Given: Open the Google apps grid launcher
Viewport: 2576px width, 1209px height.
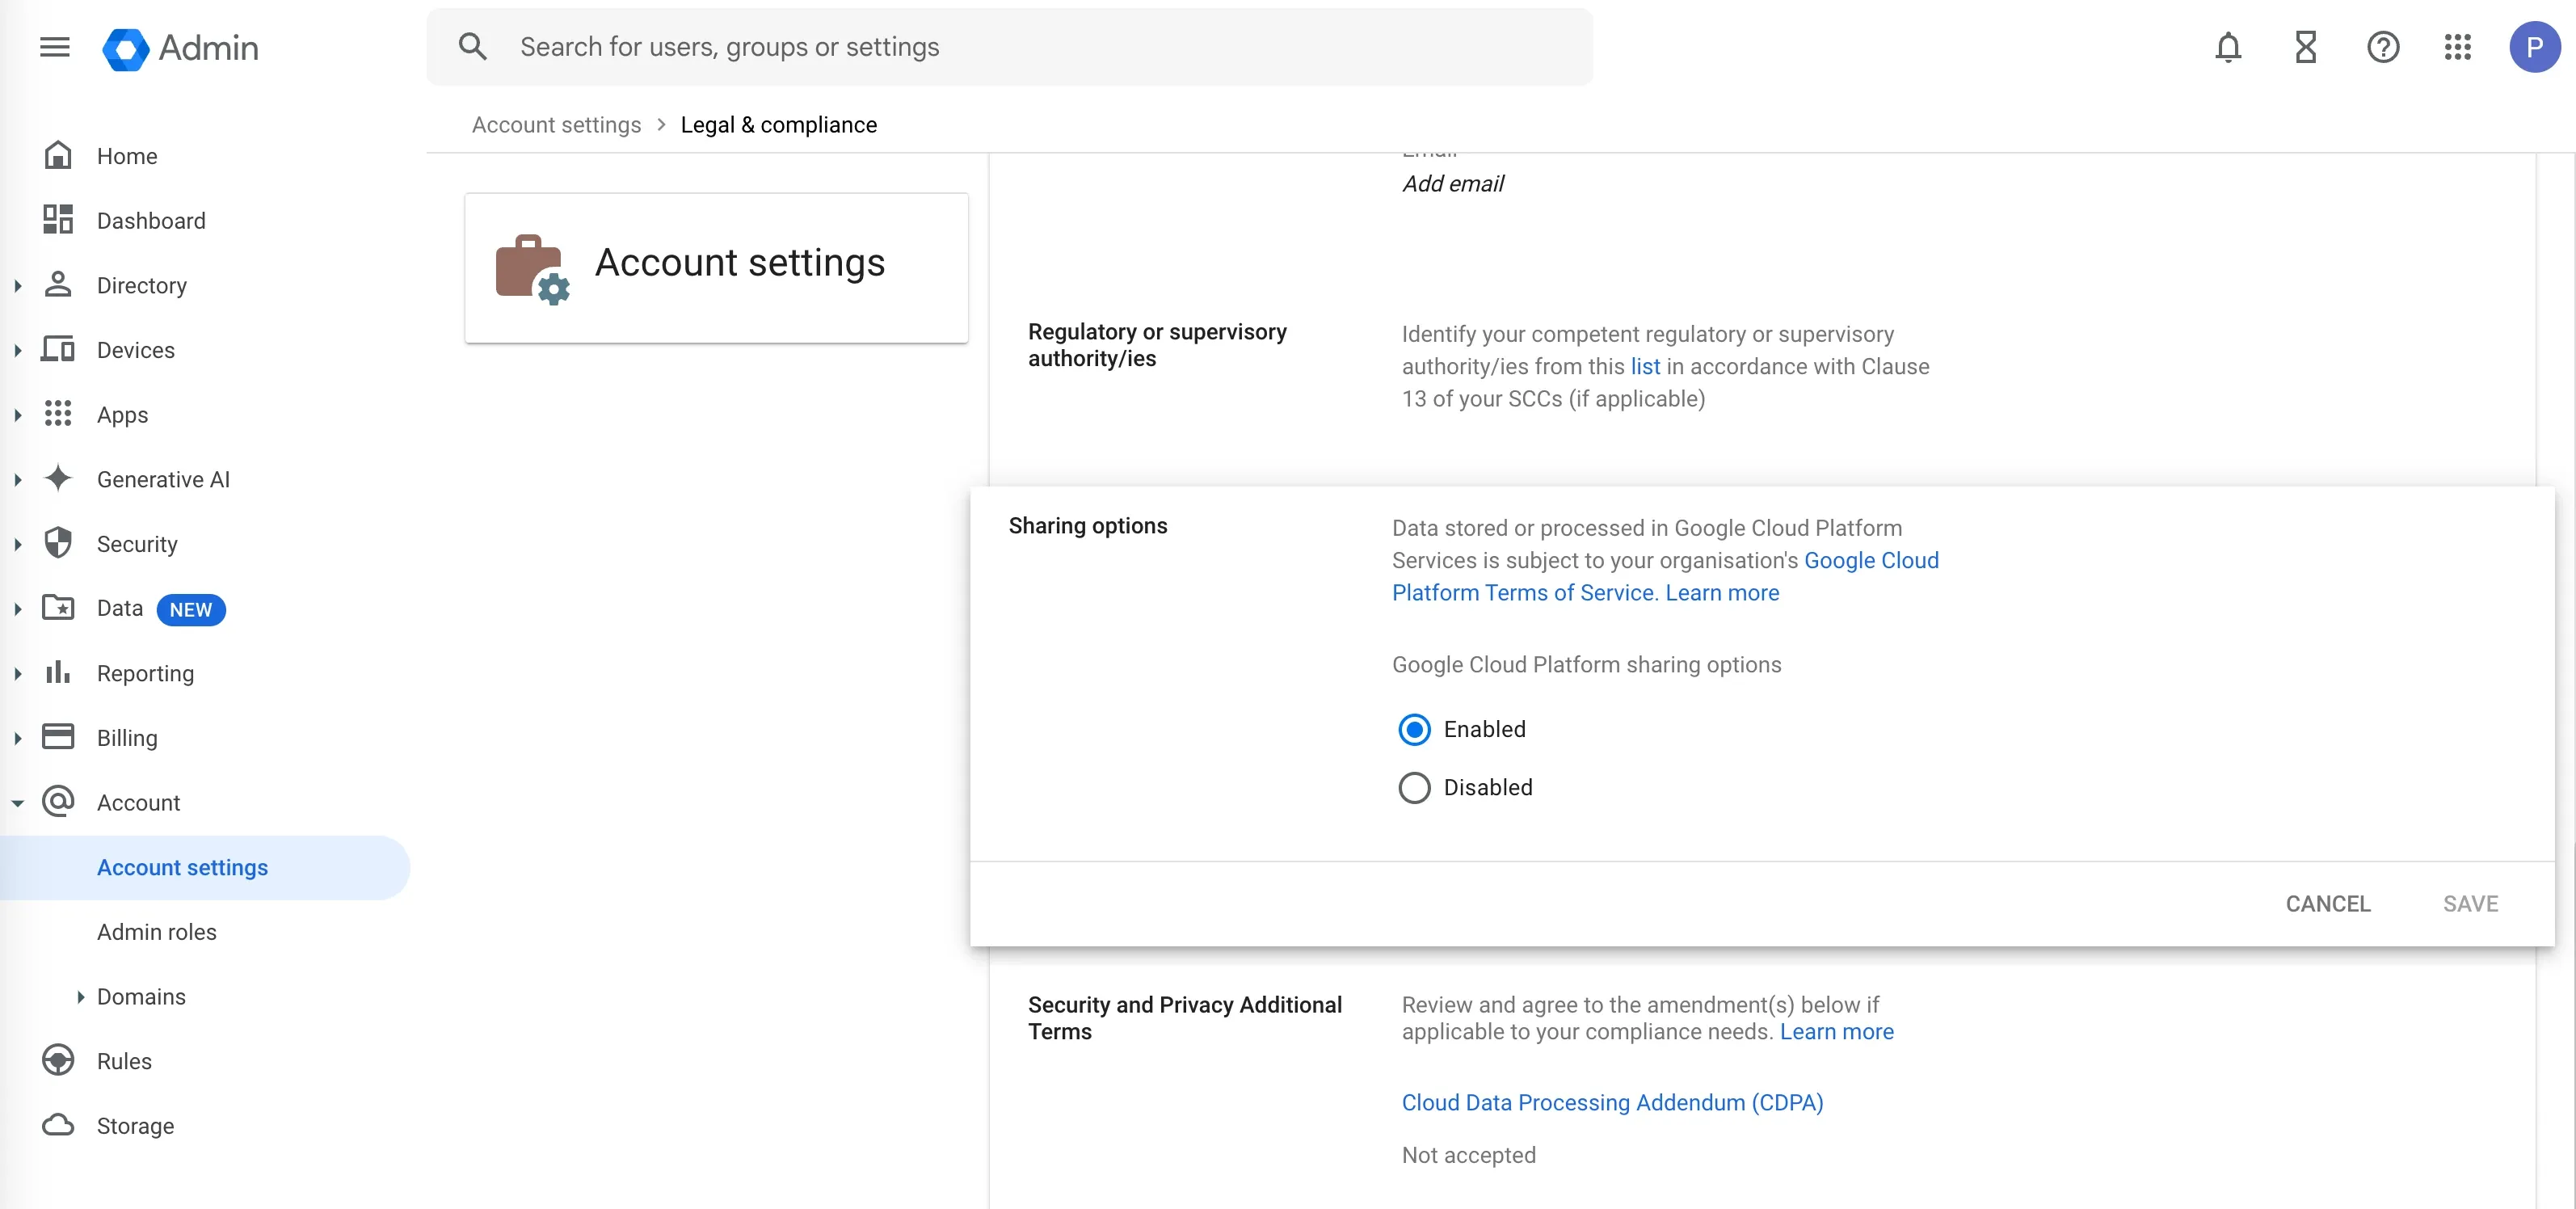Looking at the screenshot, I should tap(2459, 47).
